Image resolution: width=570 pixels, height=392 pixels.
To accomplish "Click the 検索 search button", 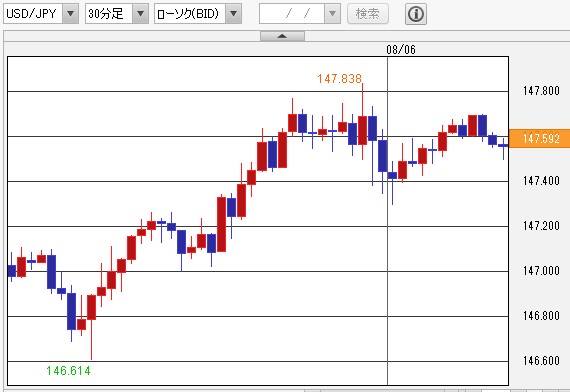I will click(368, 14).
